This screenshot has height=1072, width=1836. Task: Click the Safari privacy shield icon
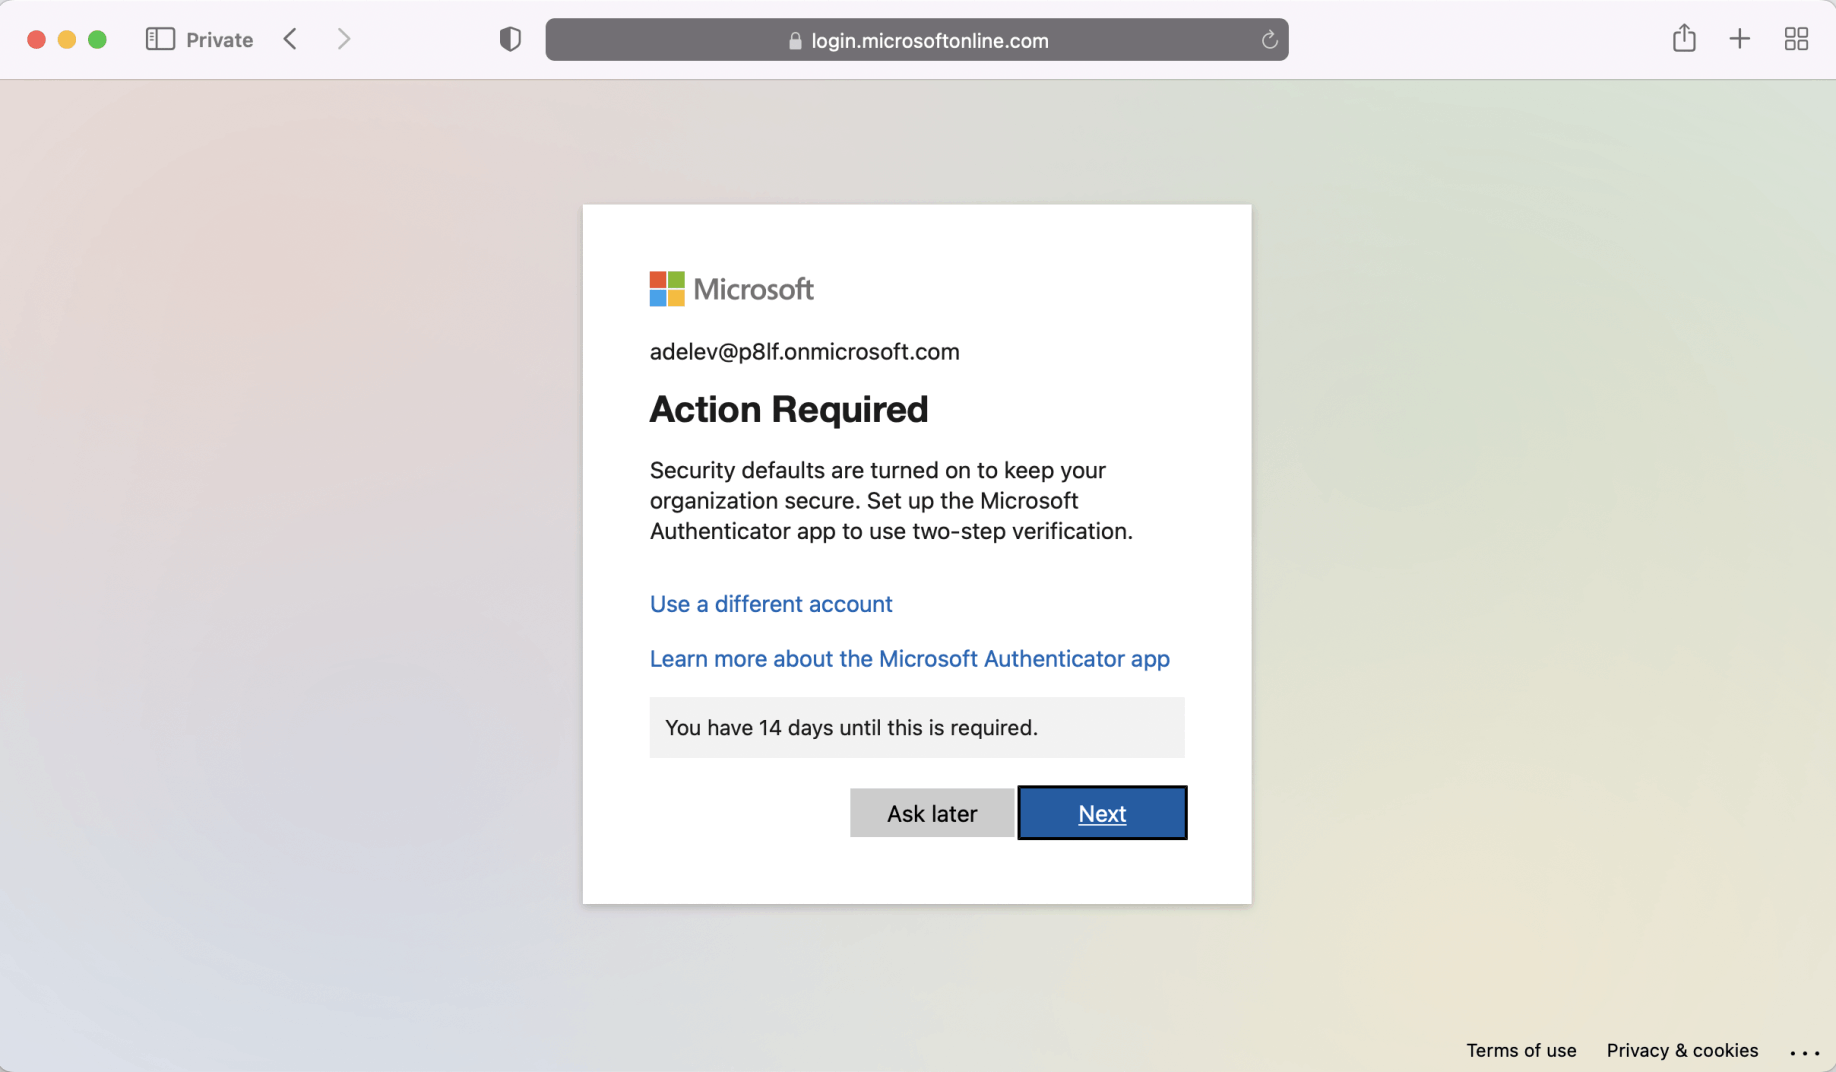510,39
